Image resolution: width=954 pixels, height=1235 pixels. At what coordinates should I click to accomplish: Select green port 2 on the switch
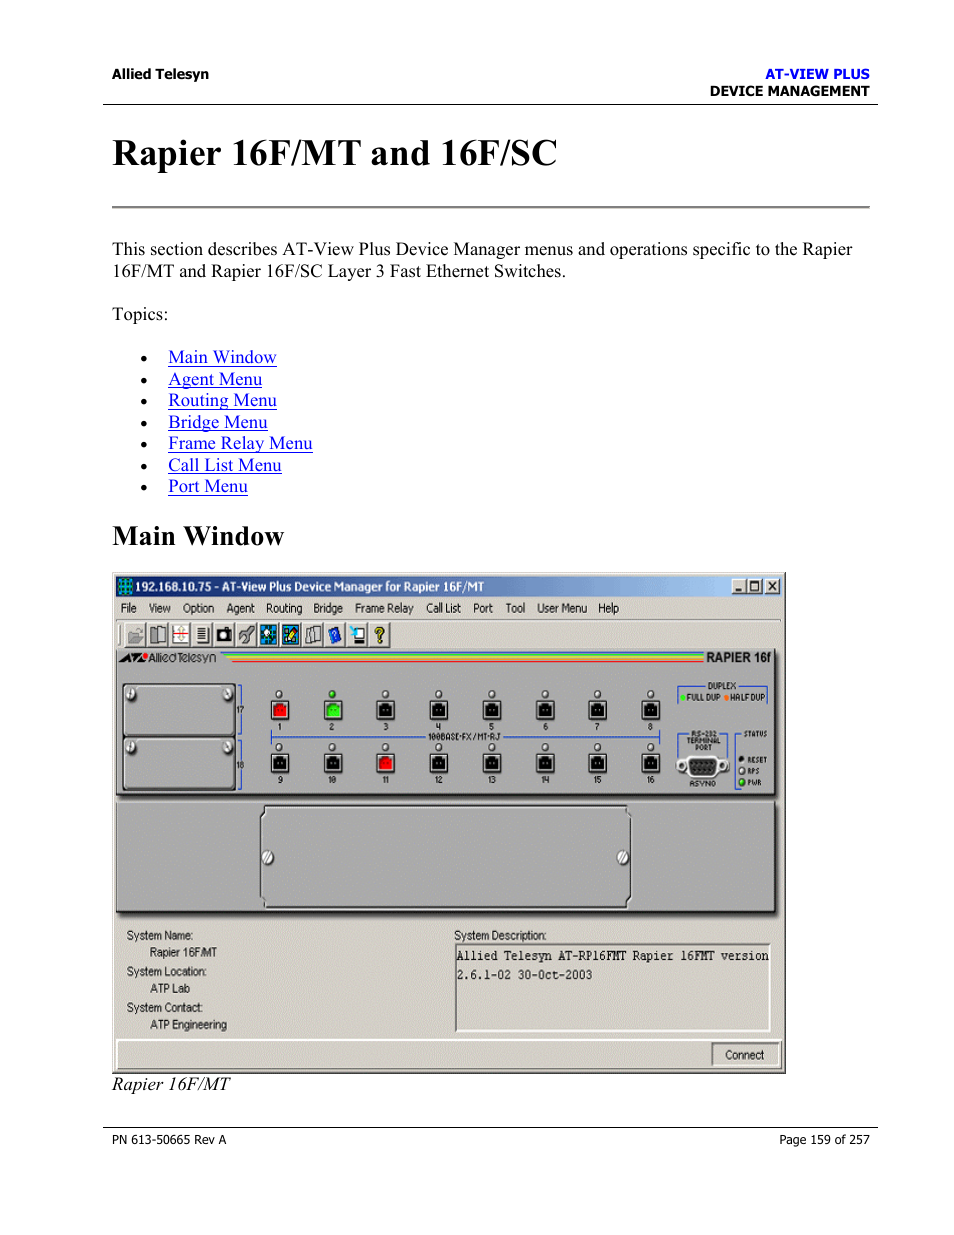(332, 710)
